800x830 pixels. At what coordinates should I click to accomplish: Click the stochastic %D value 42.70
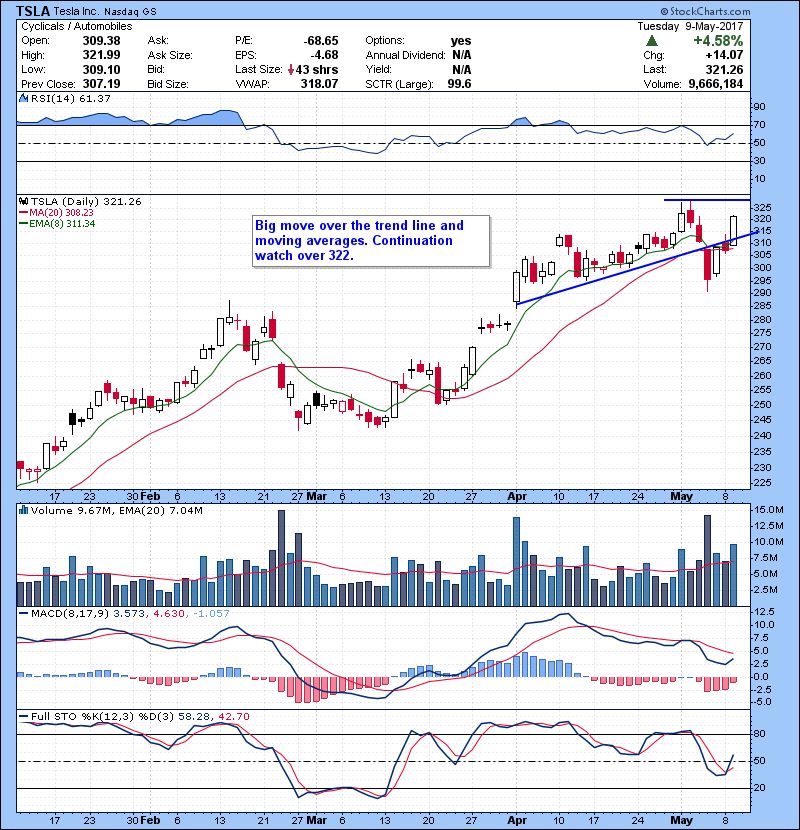click(233, 716)
